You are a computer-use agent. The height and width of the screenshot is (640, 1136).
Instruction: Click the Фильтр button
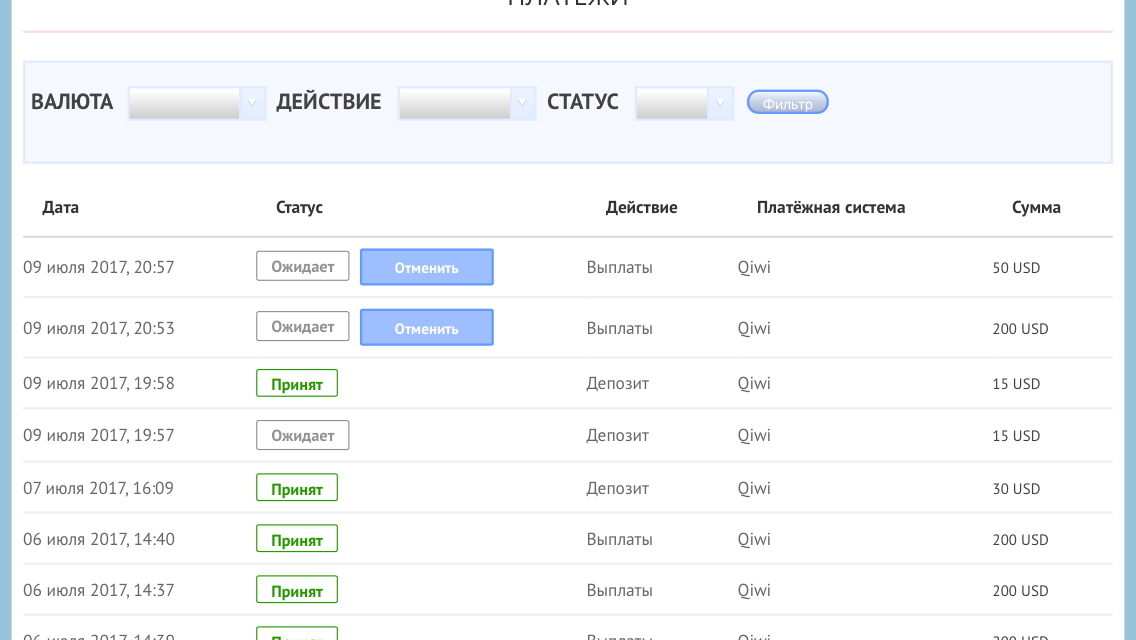tap(788, 103)
